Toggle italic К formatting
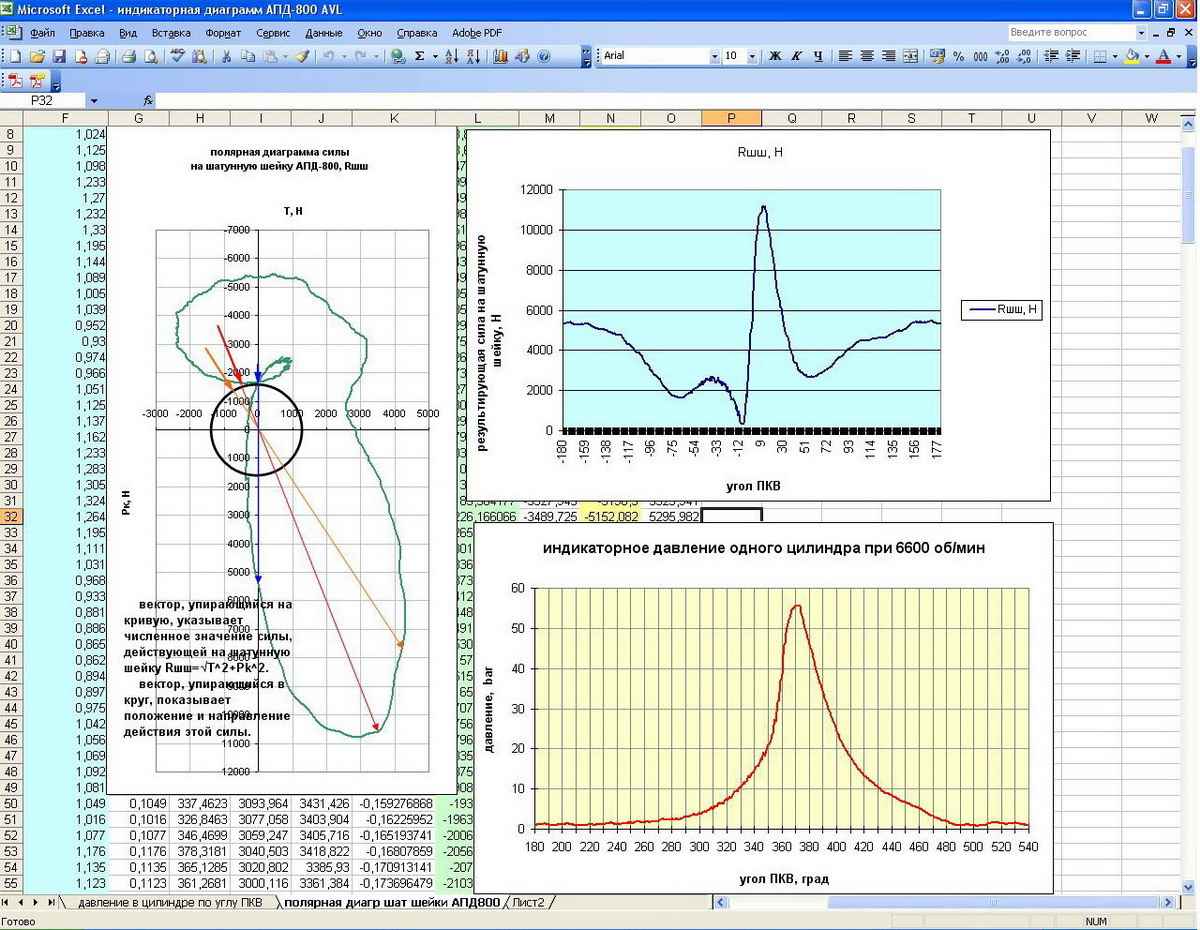Image resolution: width=1200 pixels, height=930 pixels. (x=796, y=57)
